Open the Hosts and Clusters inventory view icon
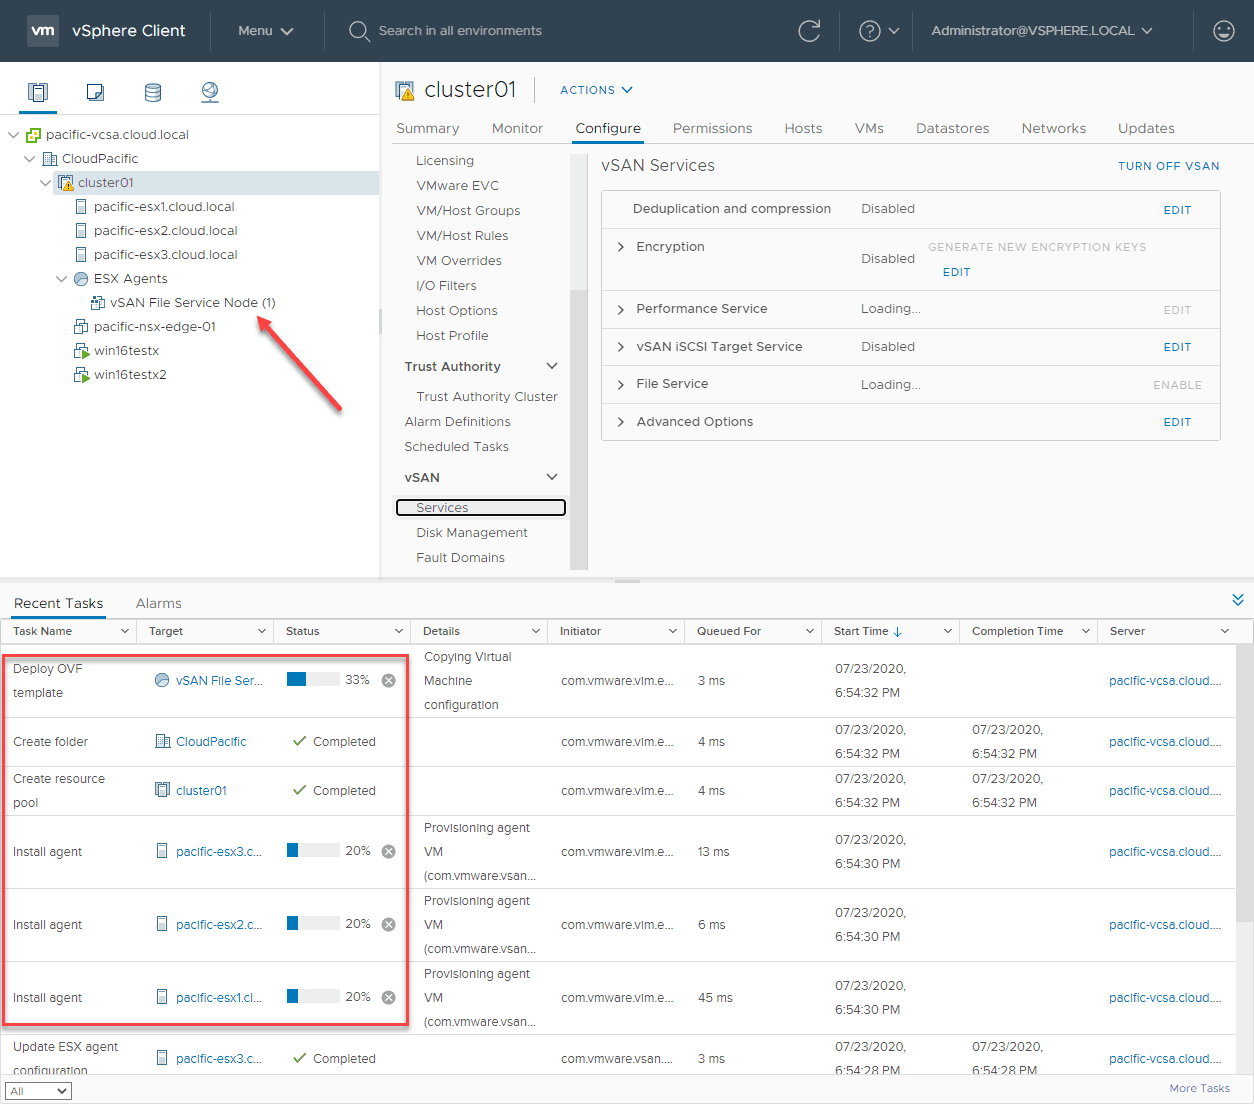The image size is (1254, 1104). 38,92
